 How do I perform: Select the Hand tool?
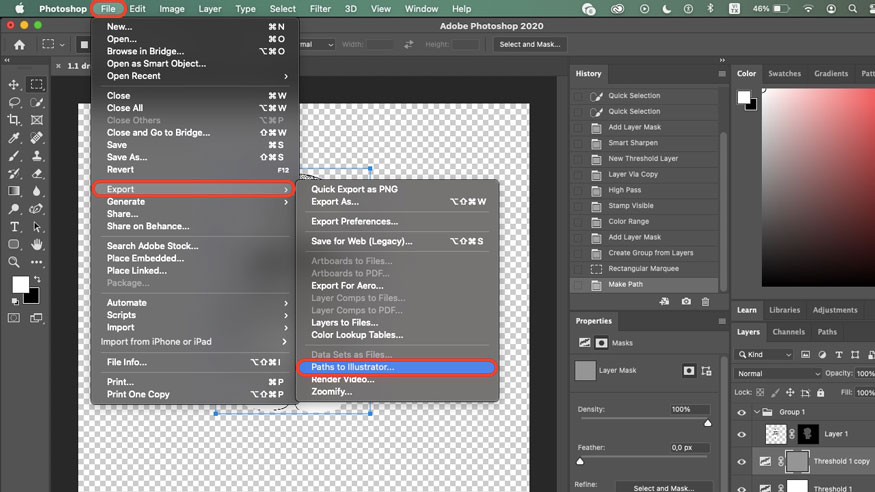click(37, 244)
